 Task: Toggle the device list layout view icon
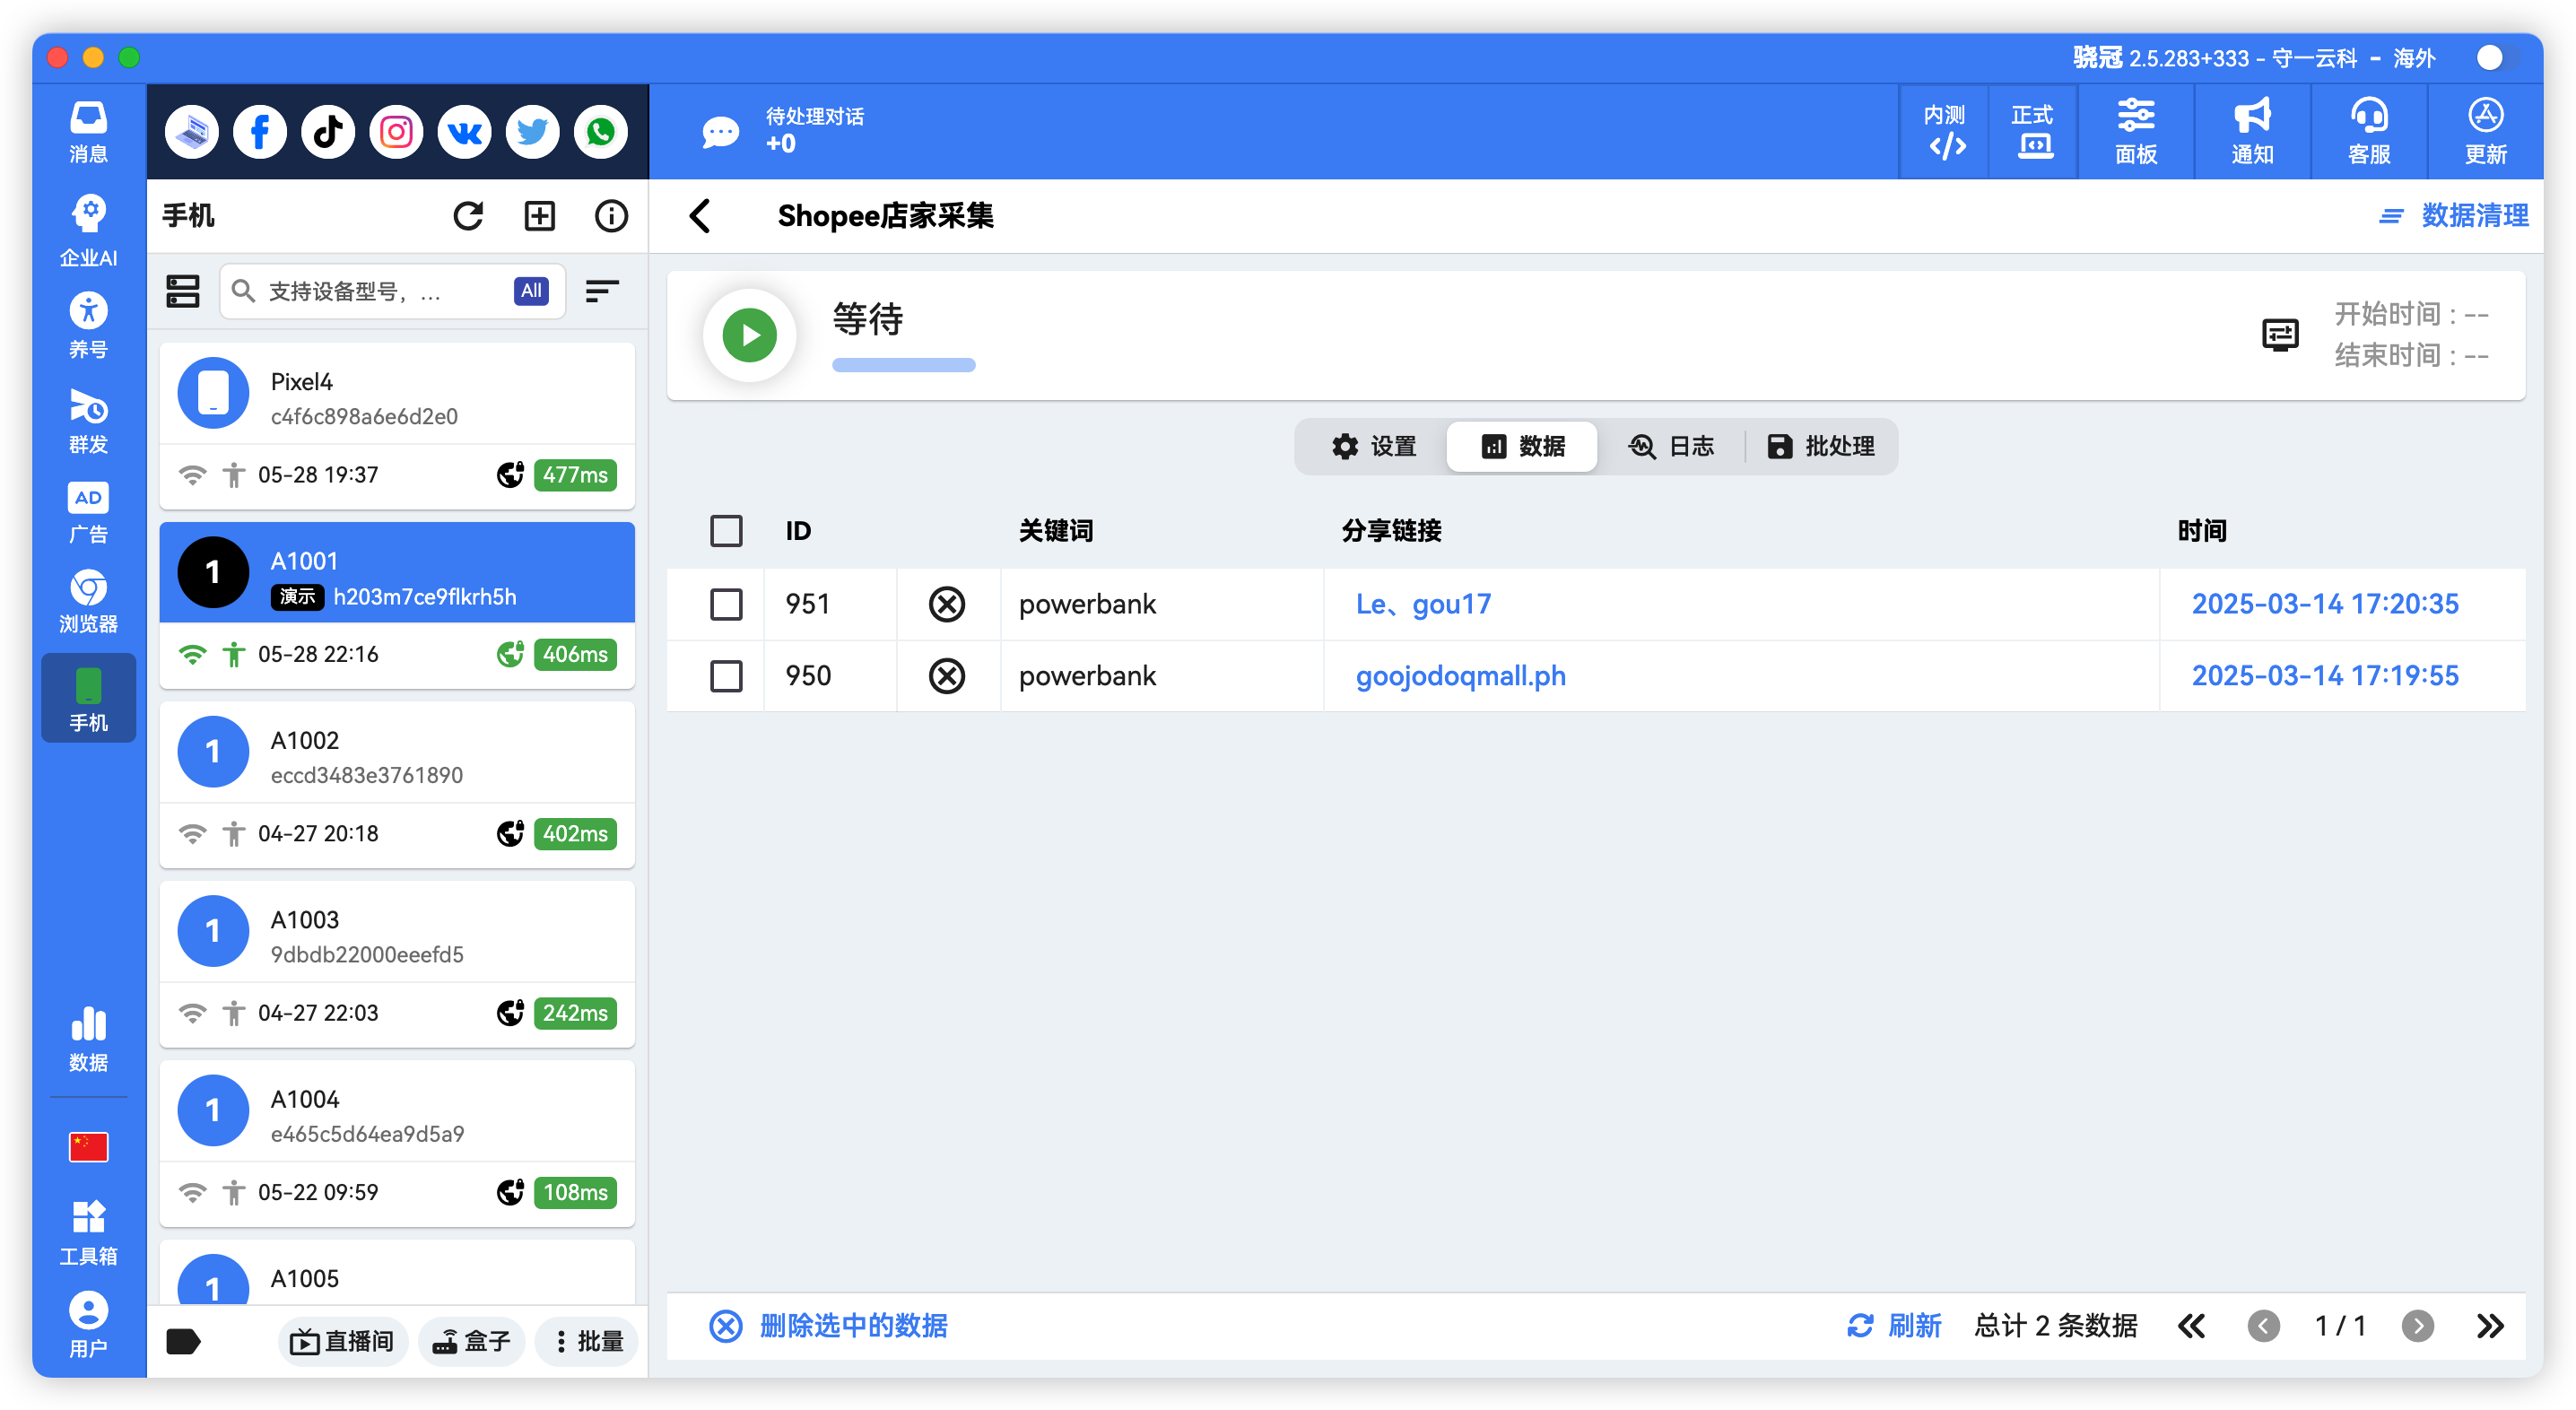[183, 291]
